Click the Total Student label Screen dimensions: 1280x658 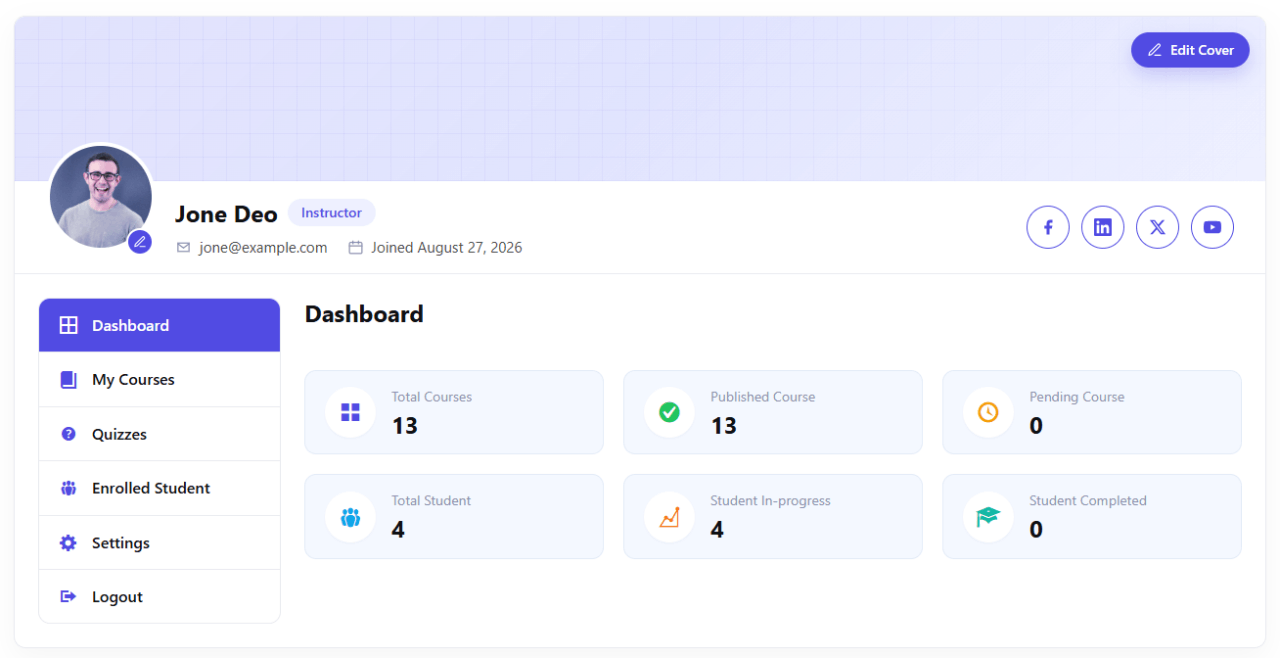point(431,501)
